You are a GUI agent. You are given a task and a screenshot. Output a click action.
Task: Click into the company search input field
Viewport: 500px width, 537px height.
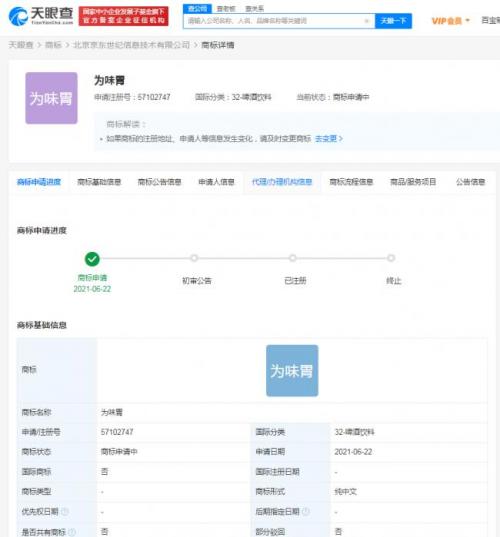[274, 21]
